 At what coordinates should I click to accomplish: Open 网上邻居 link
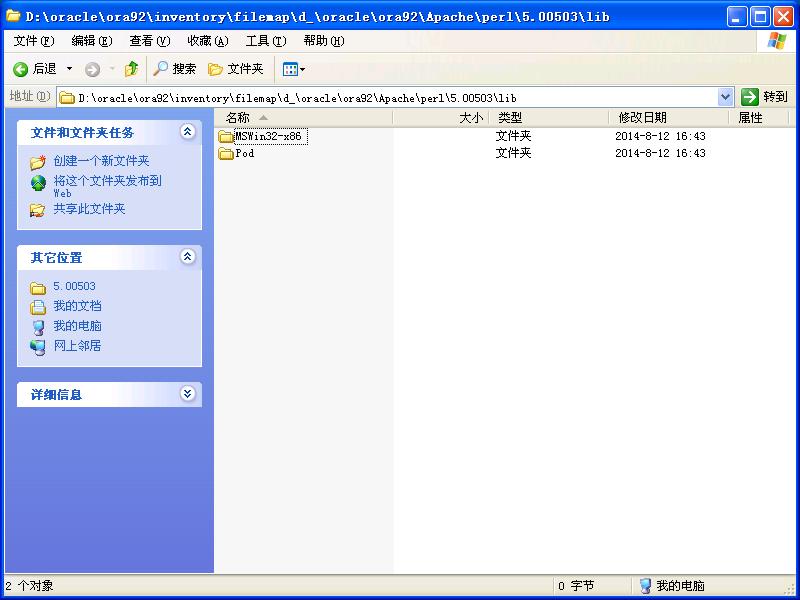78,346
